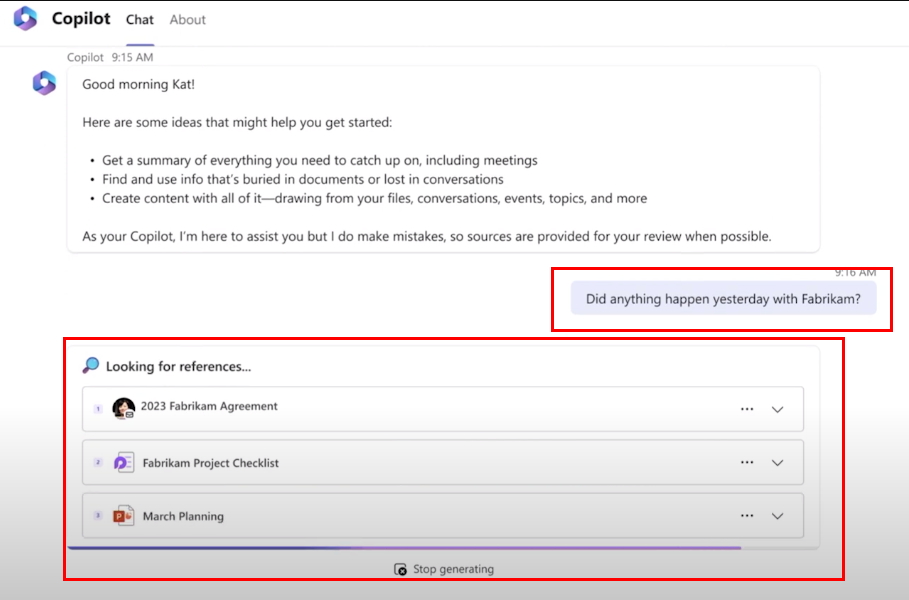Click the 'Looking for references...' status text
Viewport: 909px width, 600px height.
tap(179, 366)
